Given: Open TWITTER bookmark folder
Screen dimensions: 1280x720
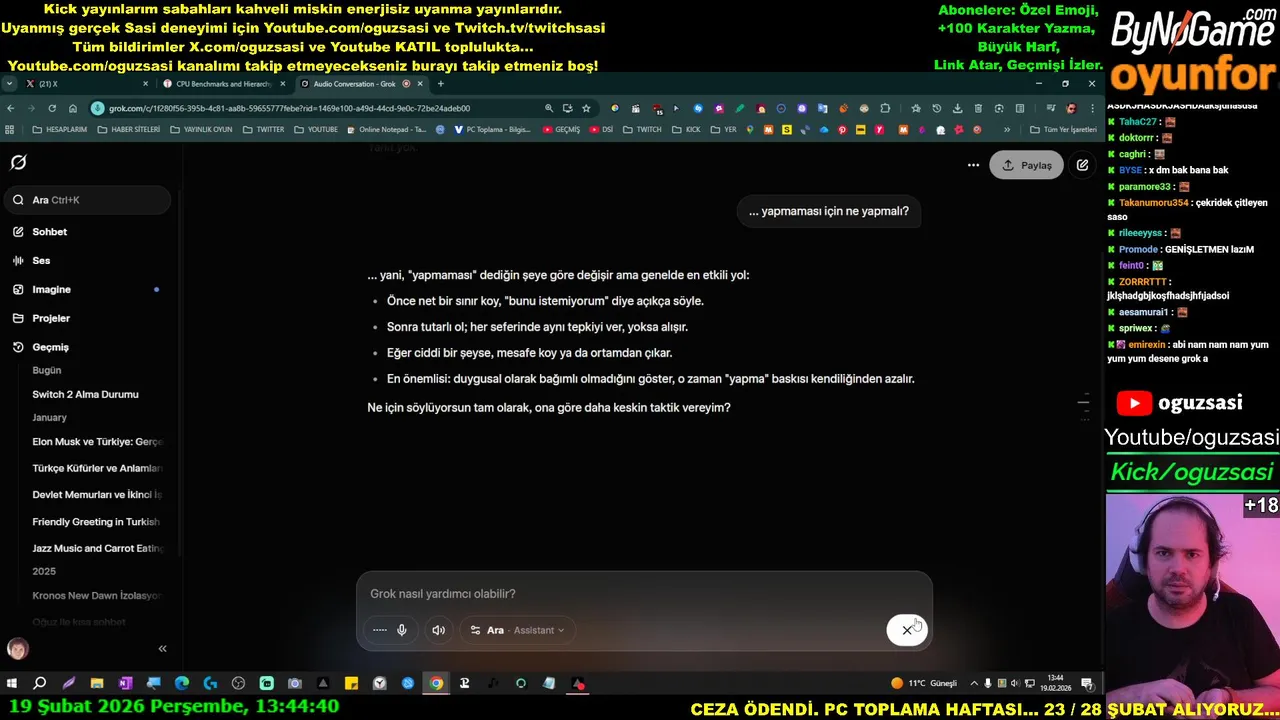Looking at the screenshot, I should click(264, 129).
